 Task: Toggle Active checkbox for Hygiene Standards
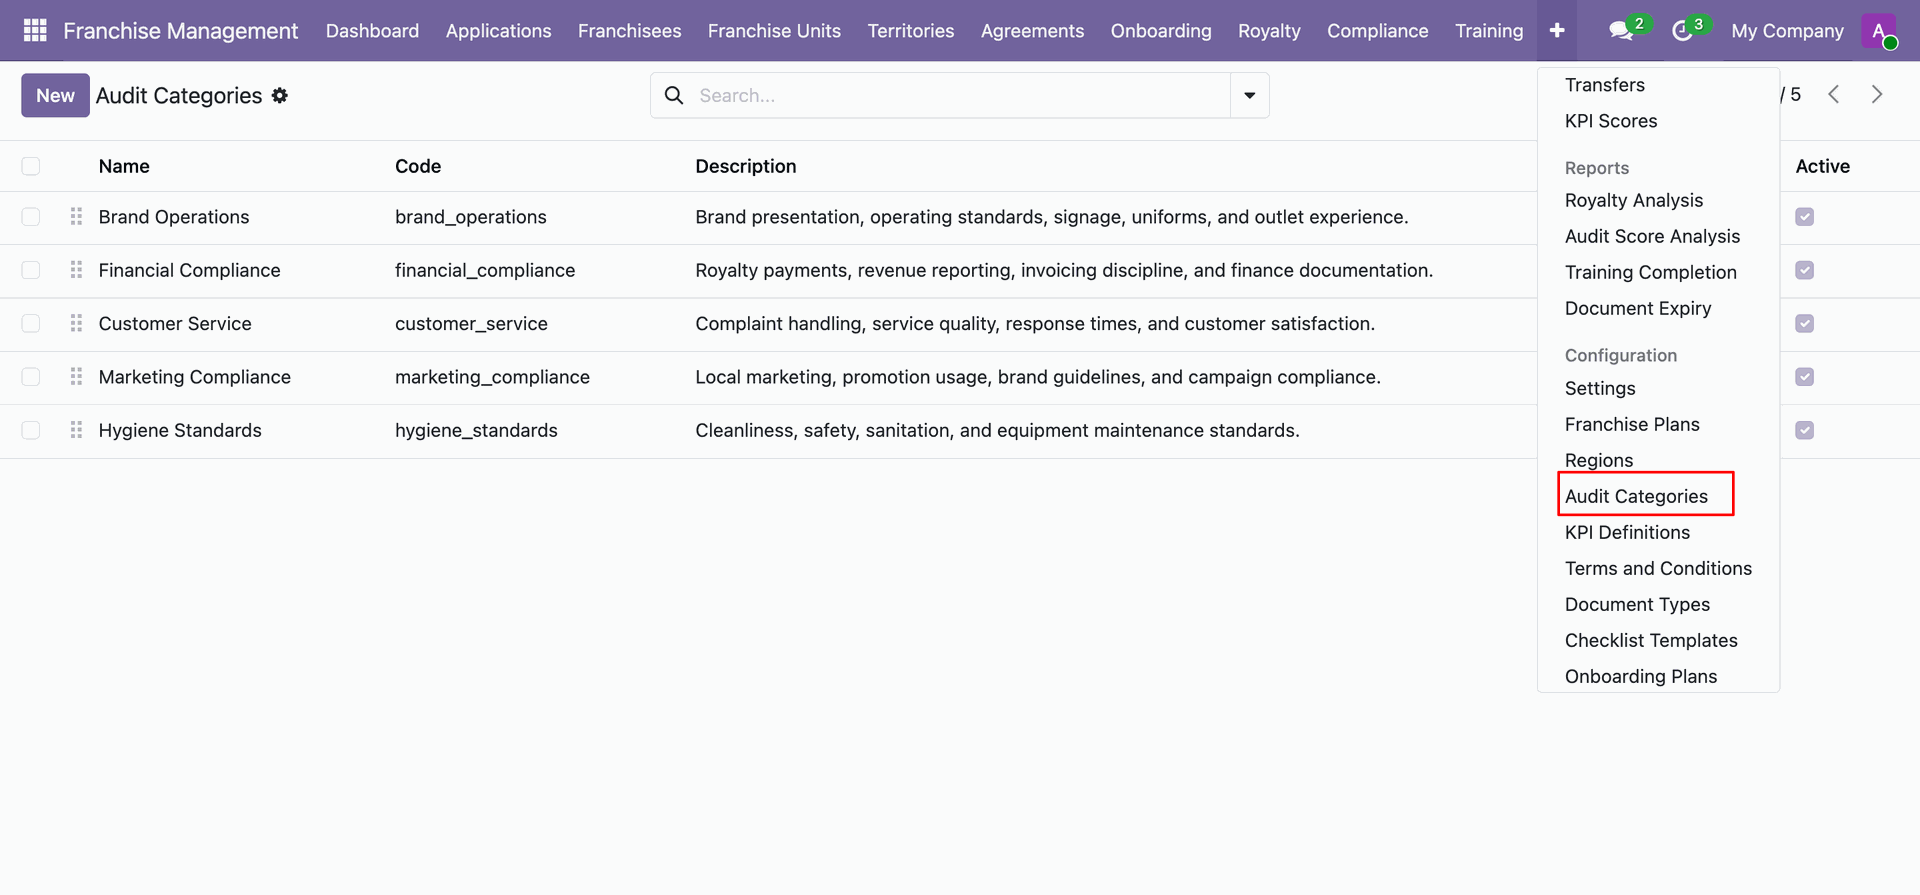point(1805,430)
